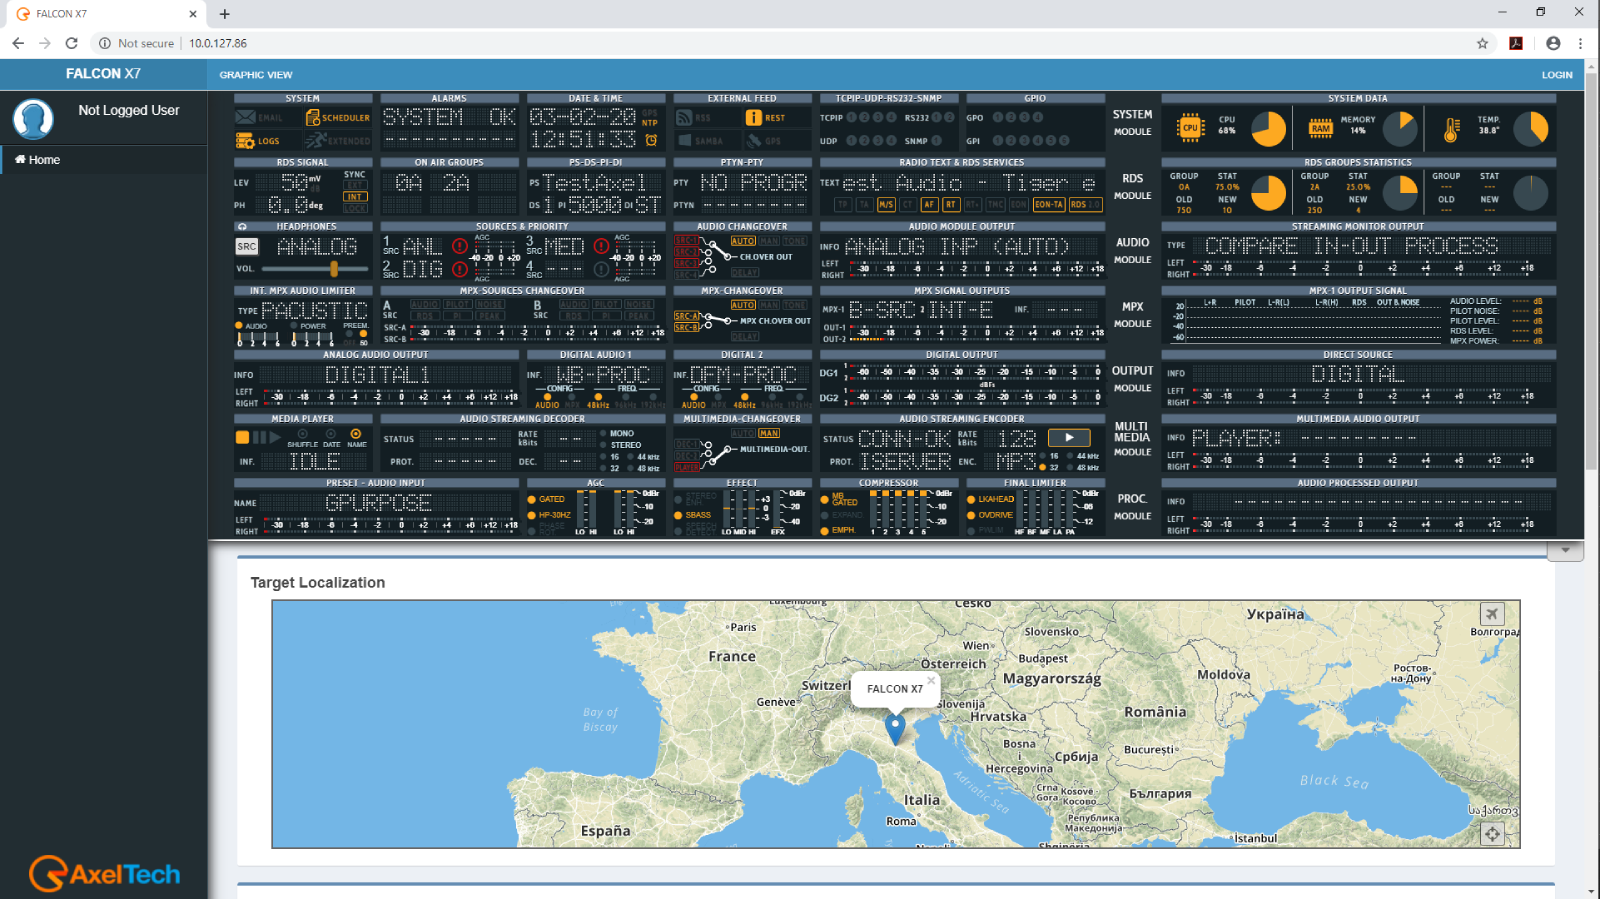Reload the page in the browser
Image resolution: width=1600 pixels, height=900 pixels.
coord(71,43)
